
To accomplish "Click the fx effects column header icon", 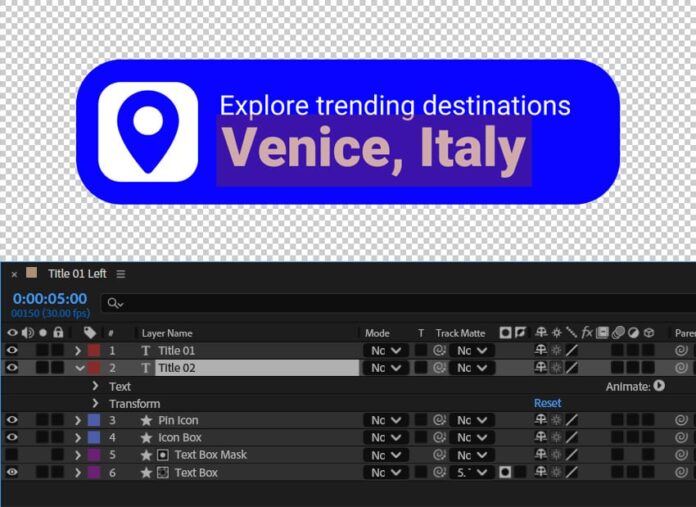I will click(587, 333).
